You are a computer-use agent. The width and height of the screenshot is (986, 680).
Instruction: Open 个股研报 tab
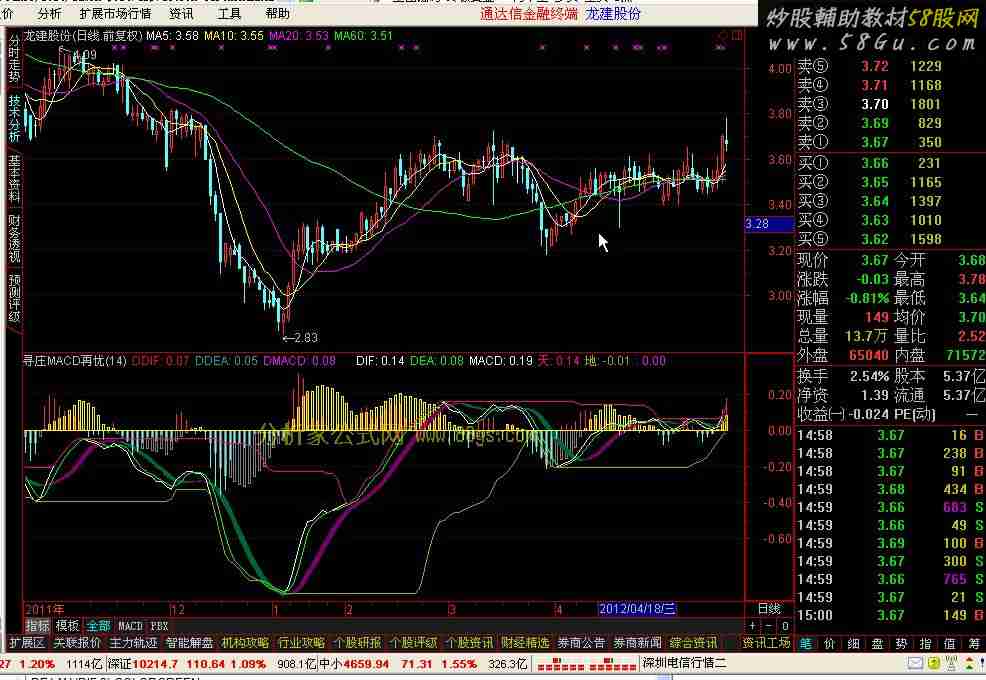(x=357, y=643)
